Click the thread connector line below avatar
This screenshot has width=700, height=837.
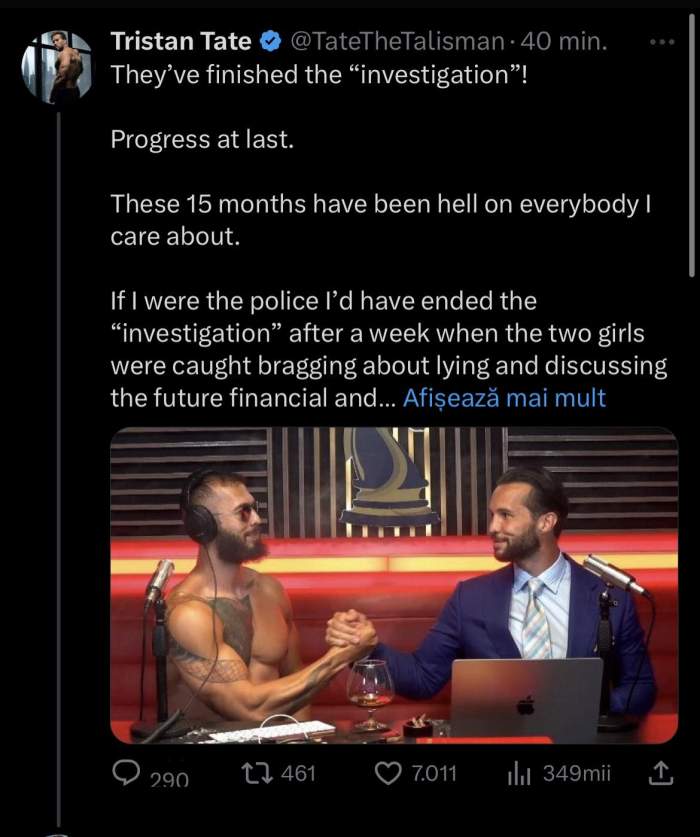click(x=59, y=470)
